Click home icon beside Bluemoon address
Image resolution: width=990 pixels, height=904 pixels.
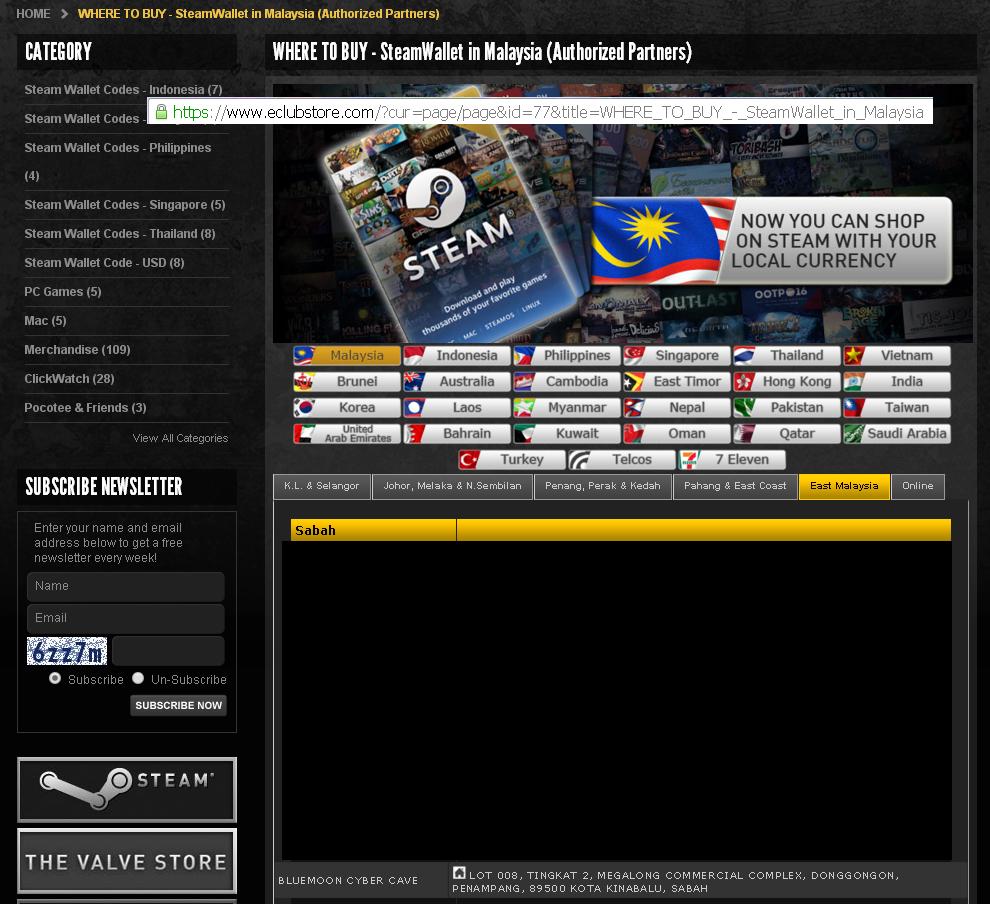point(459,873)
